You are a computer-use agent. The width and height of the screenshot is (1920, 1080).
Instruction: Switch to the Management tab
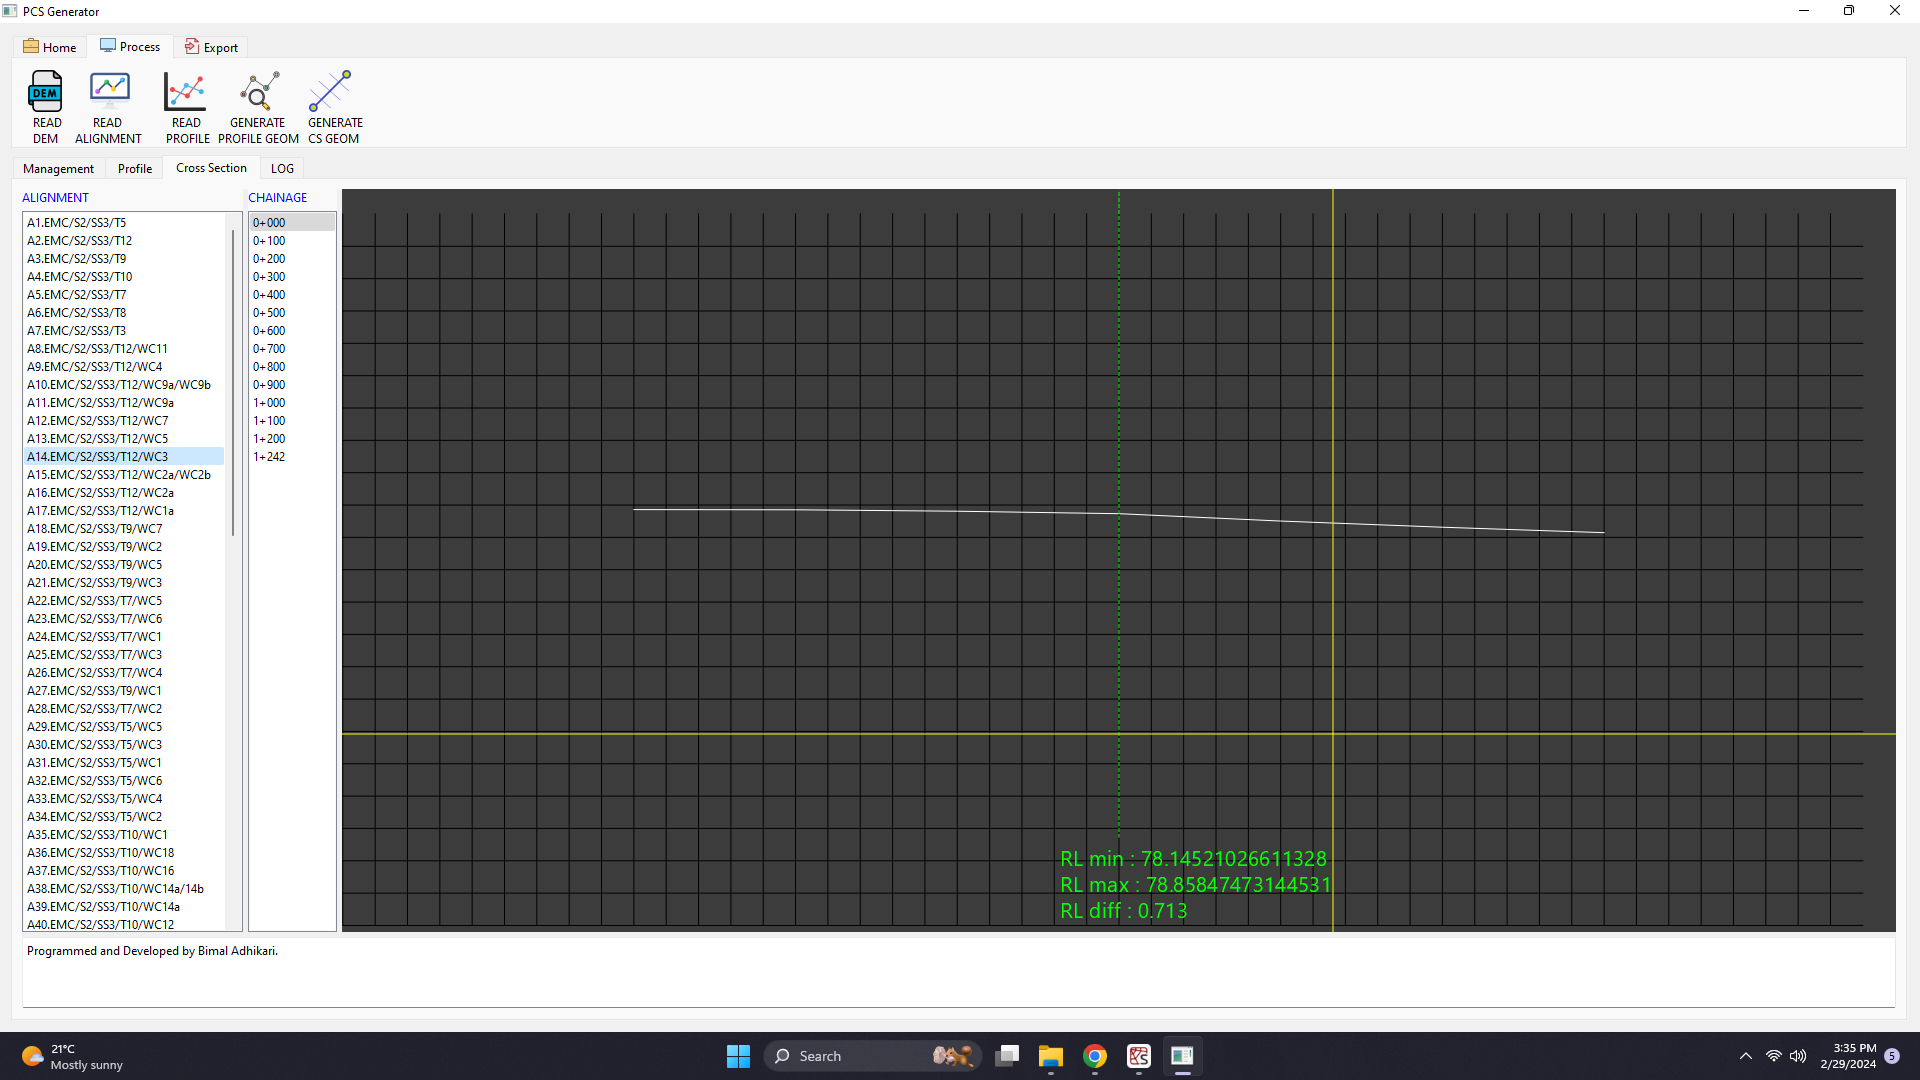point(58,168)
